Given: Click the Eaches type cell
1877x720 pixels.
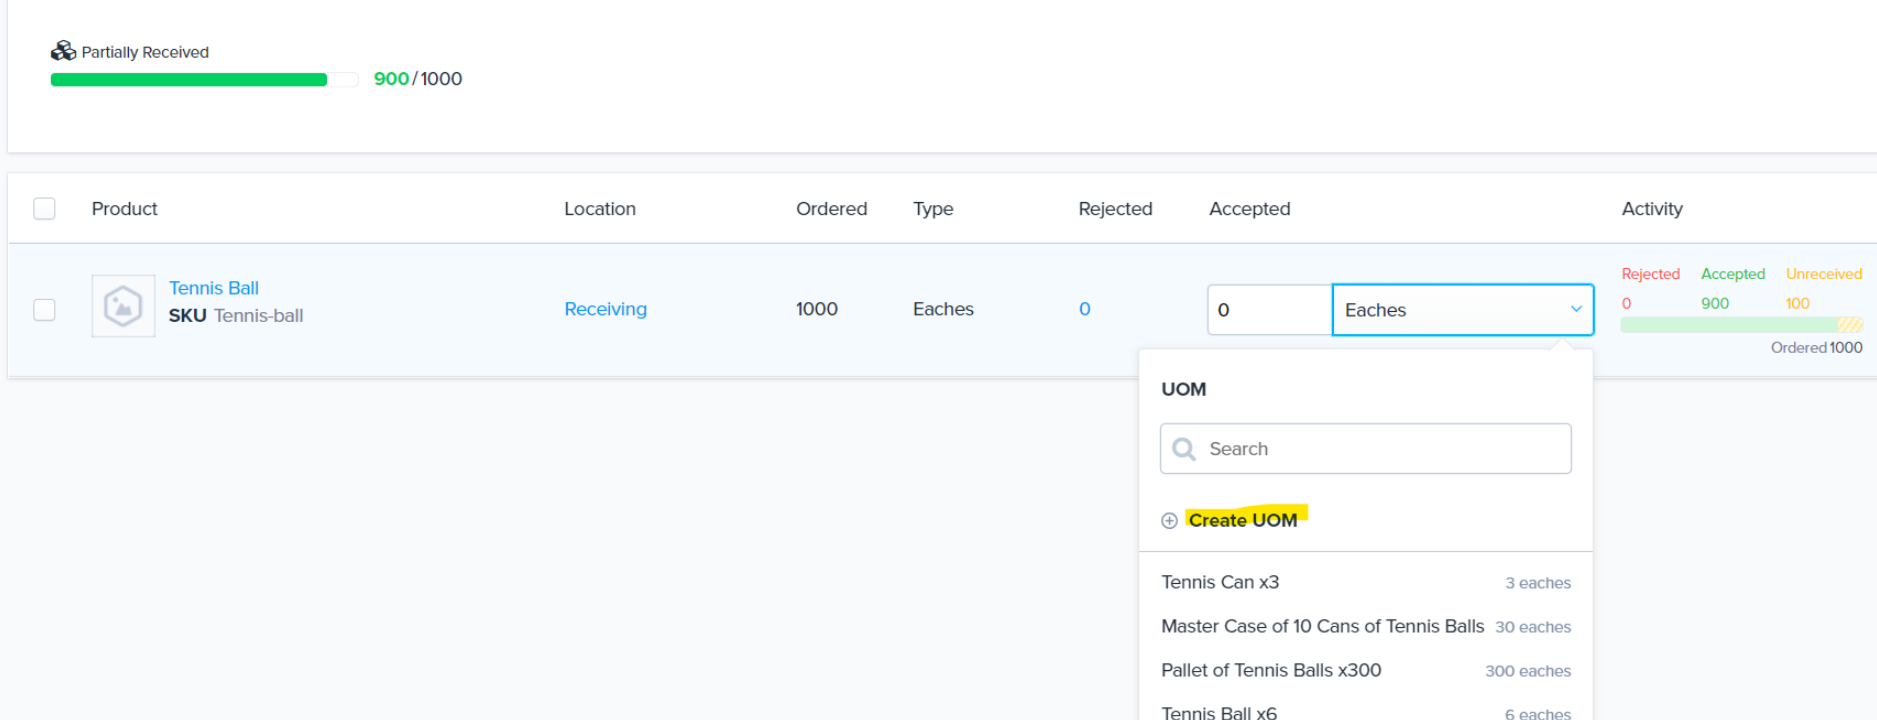Looking at the screenshot, I should (943, 310).
